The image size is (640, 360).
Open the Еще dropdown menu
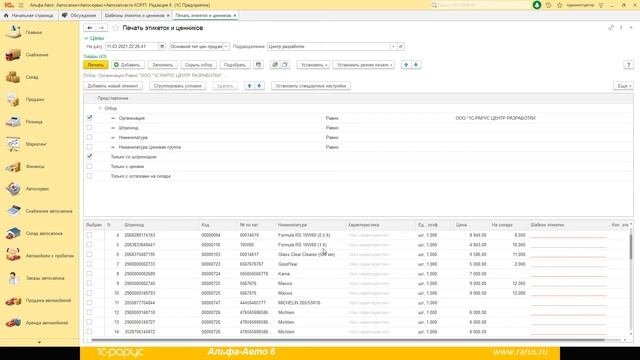[x=623, y=86]
